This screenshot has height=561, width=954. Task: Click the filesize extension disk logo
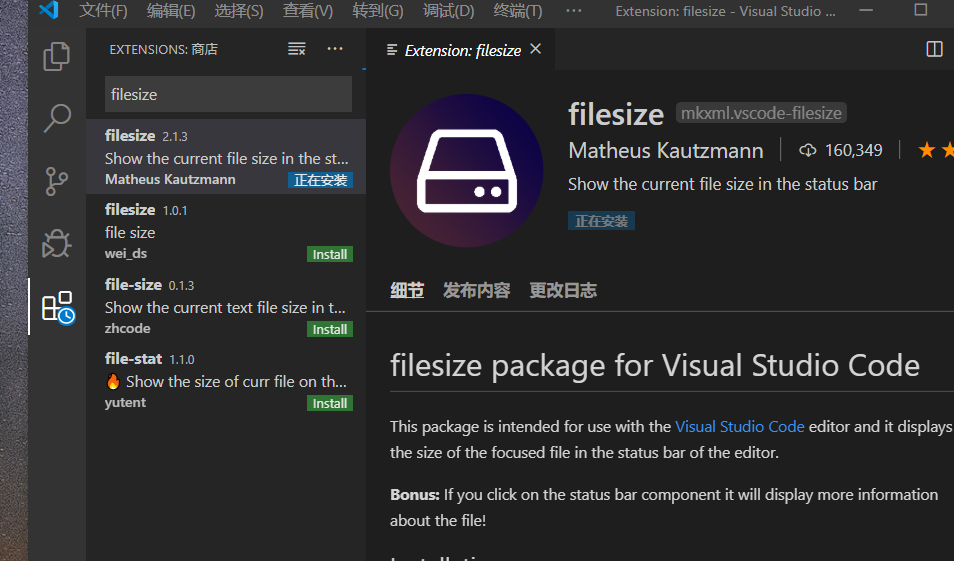click(x=467, y=170)
